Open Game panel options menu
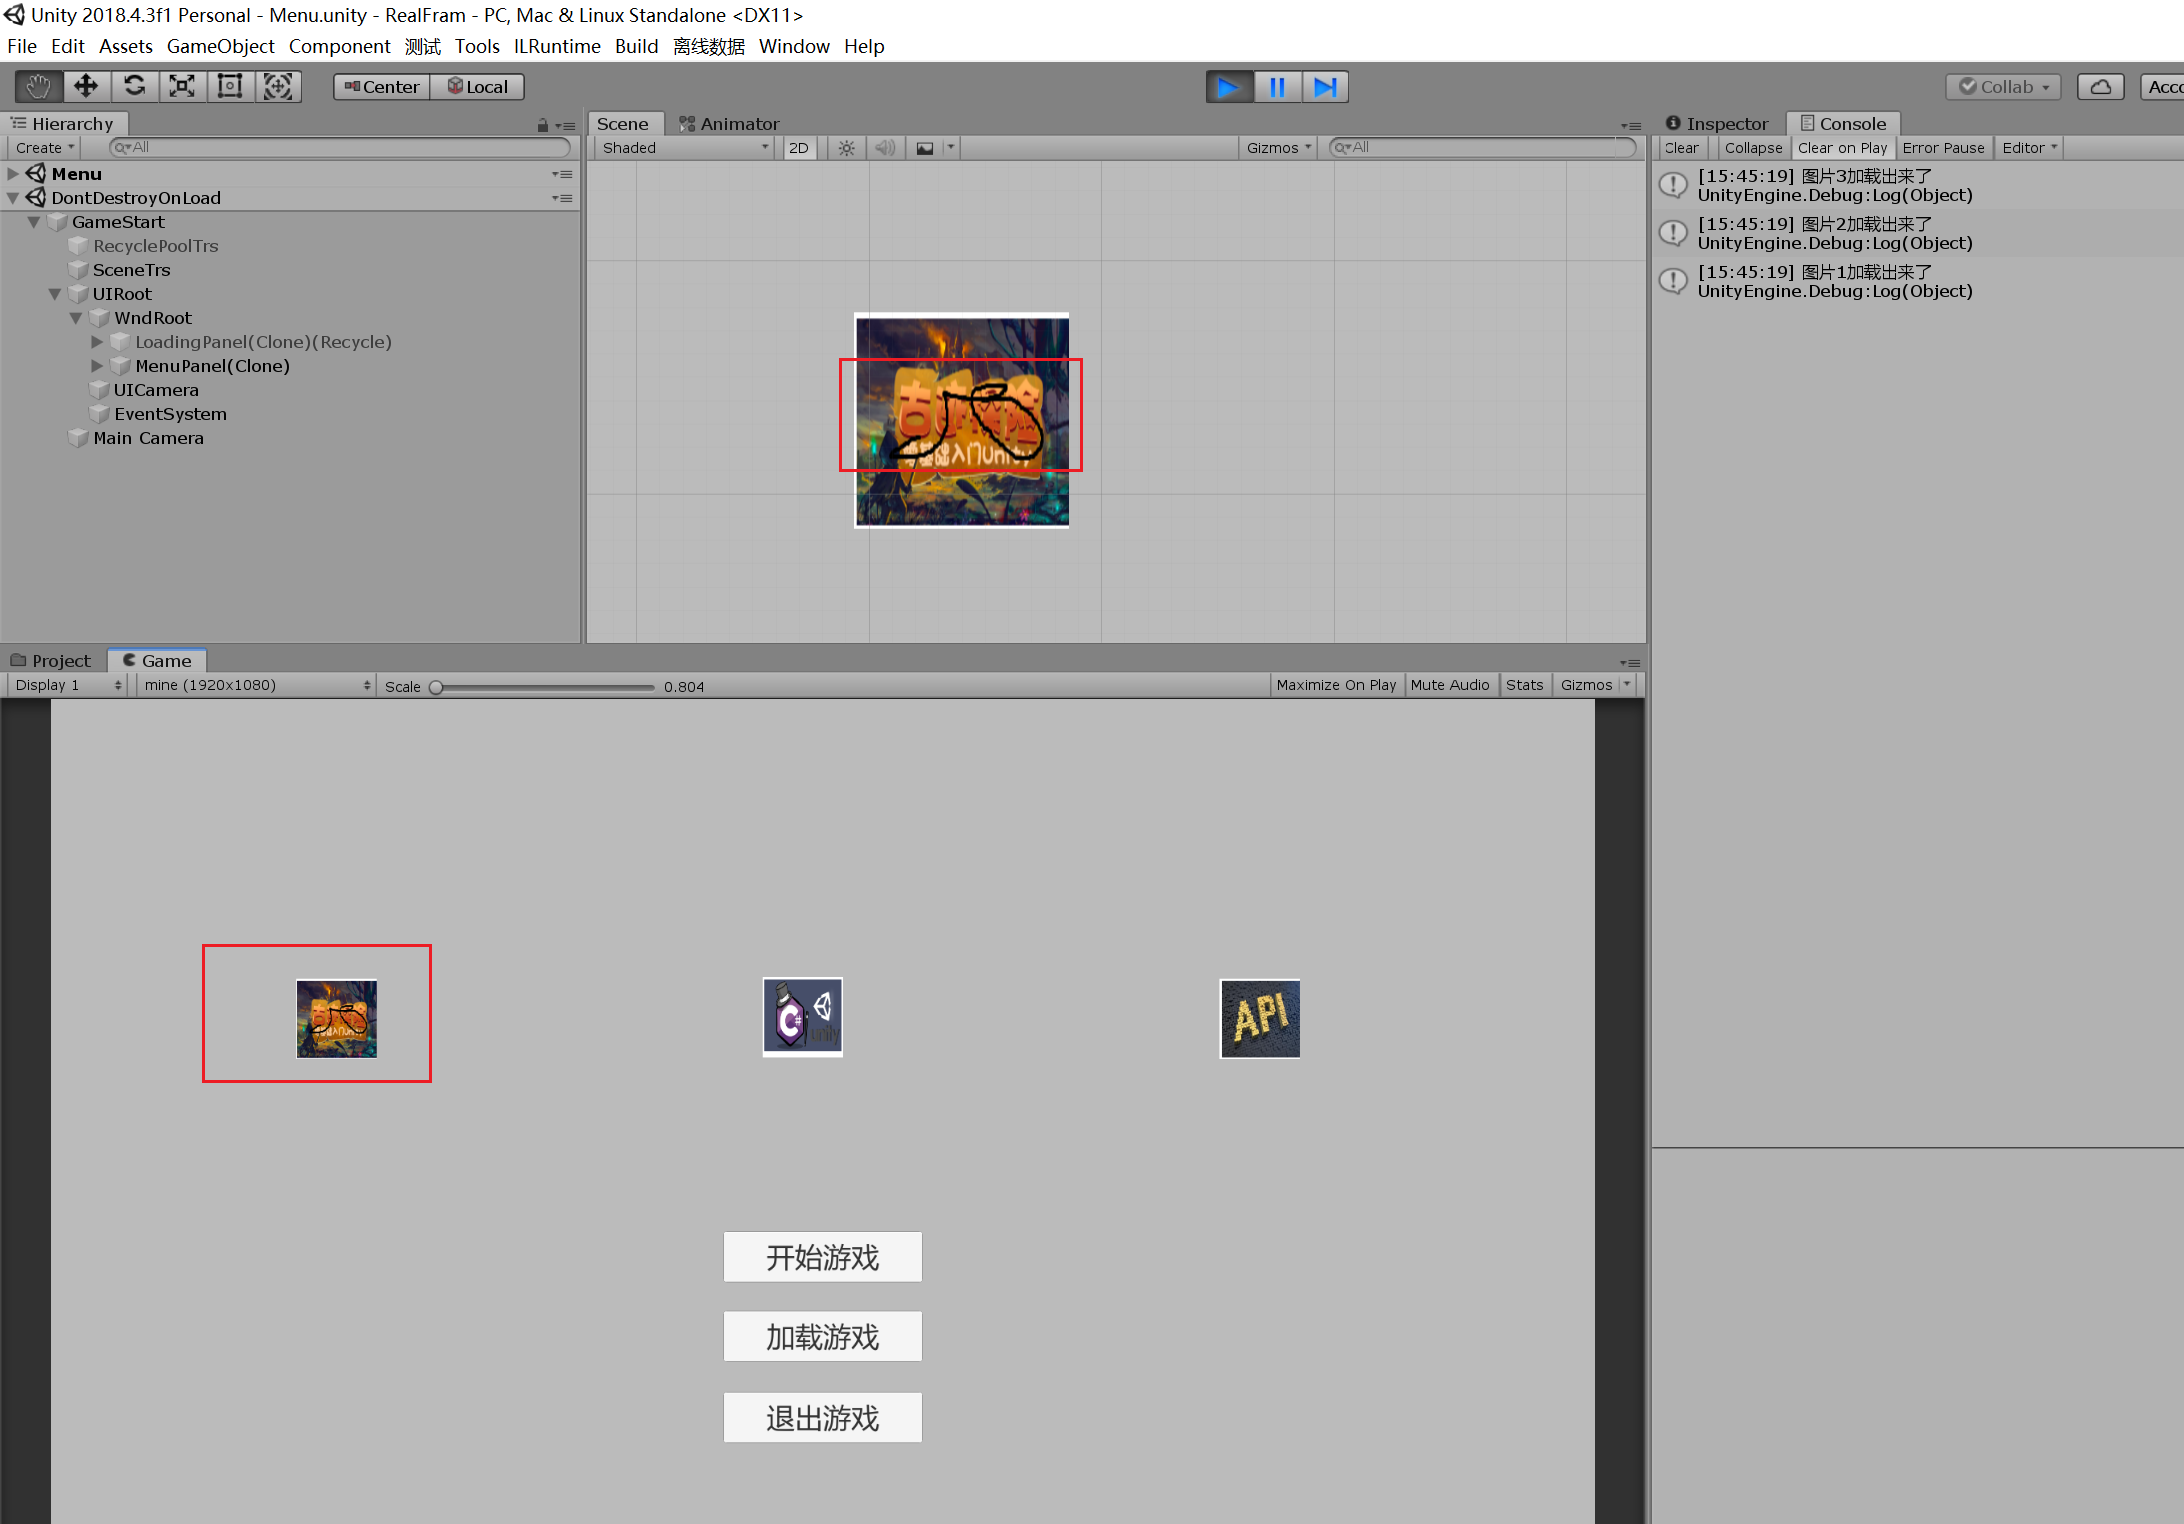 (1631, 663)
